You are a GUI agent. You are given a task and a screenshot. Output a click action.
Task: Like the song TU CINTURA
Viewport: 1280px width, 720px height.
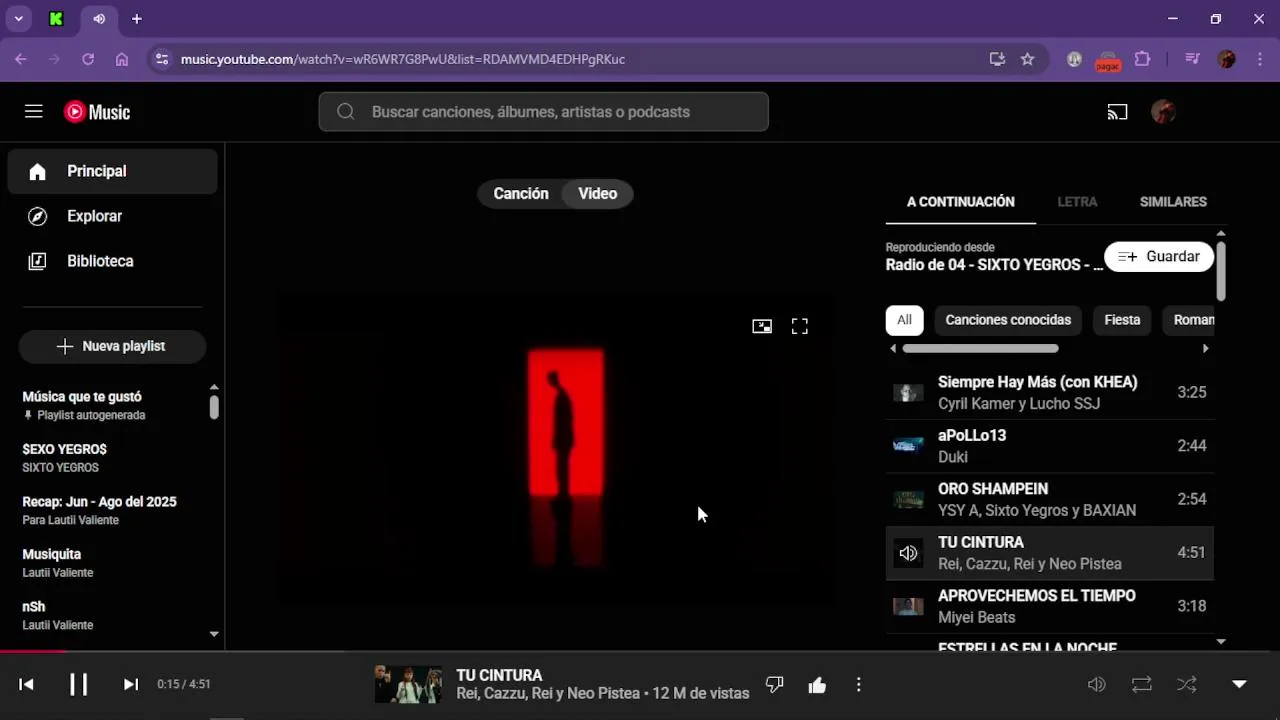click(x=817, y=685)
